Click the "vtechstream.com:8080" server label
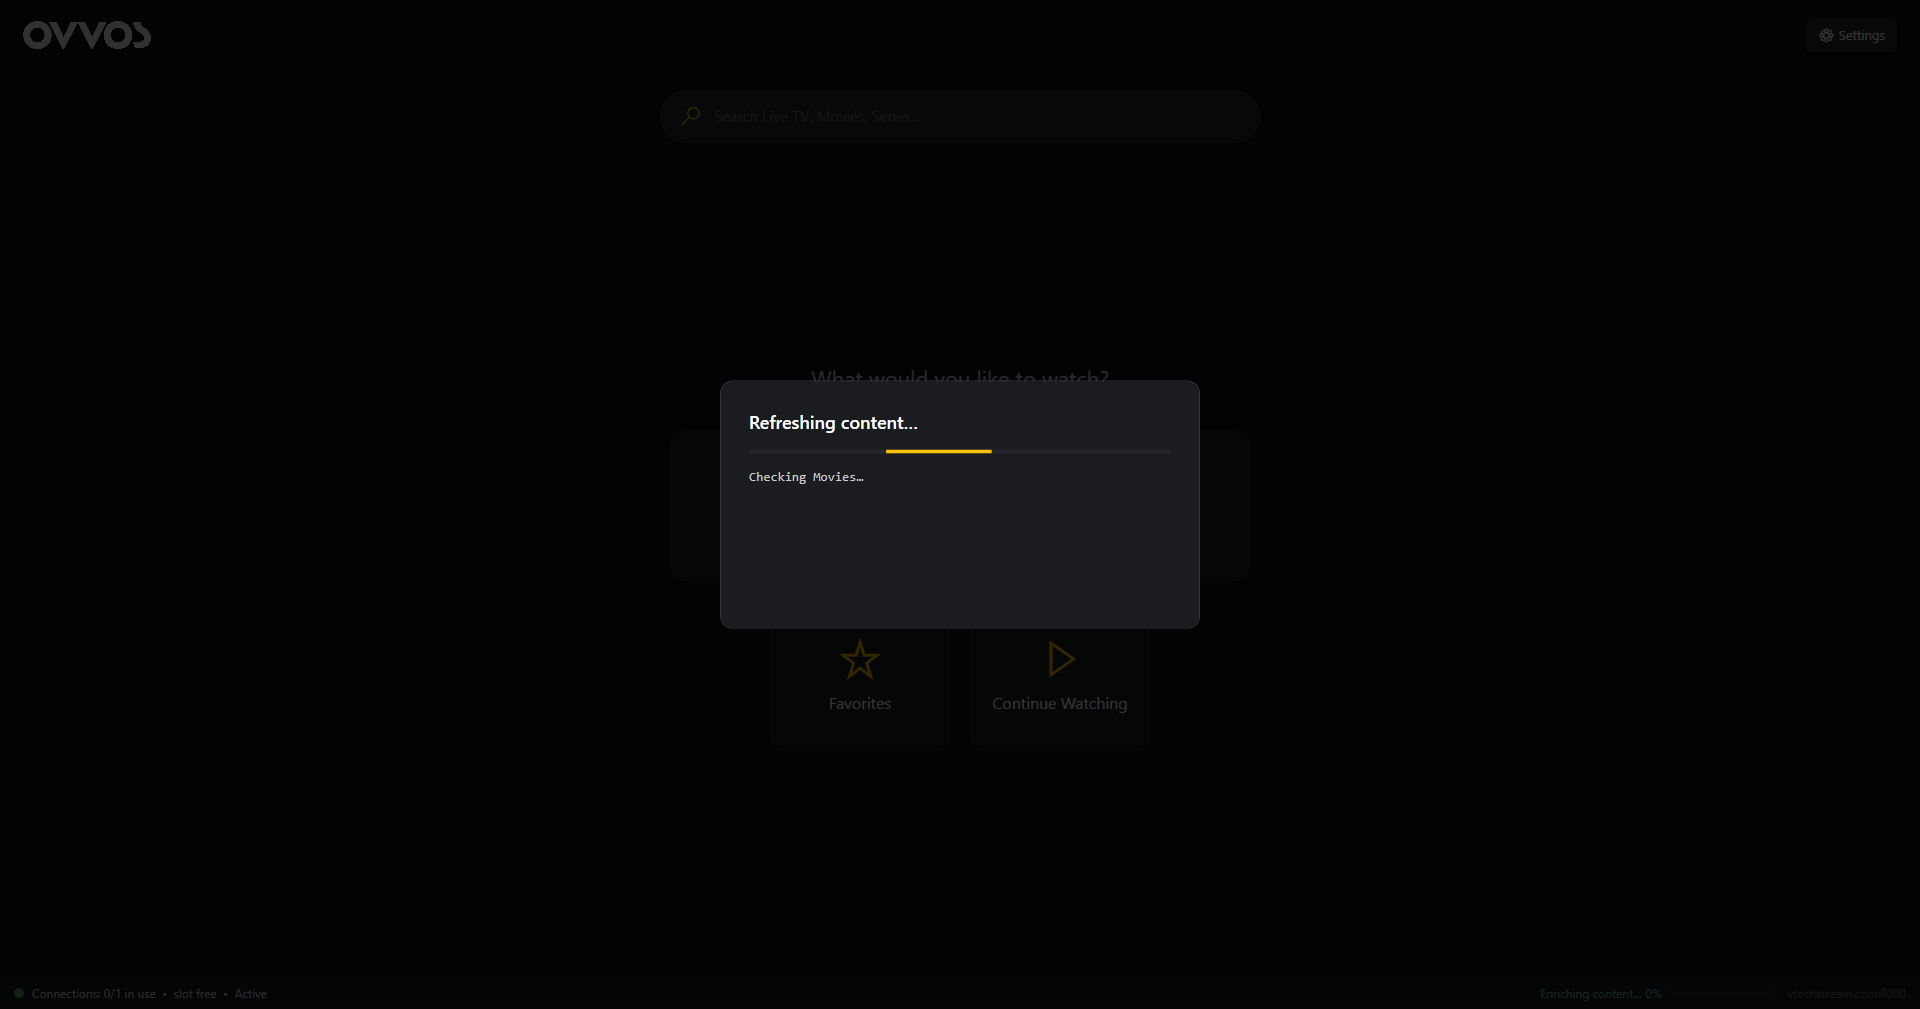Screen dimensions: 1920x1009 pyautogui.click(x=1847, y=994)
